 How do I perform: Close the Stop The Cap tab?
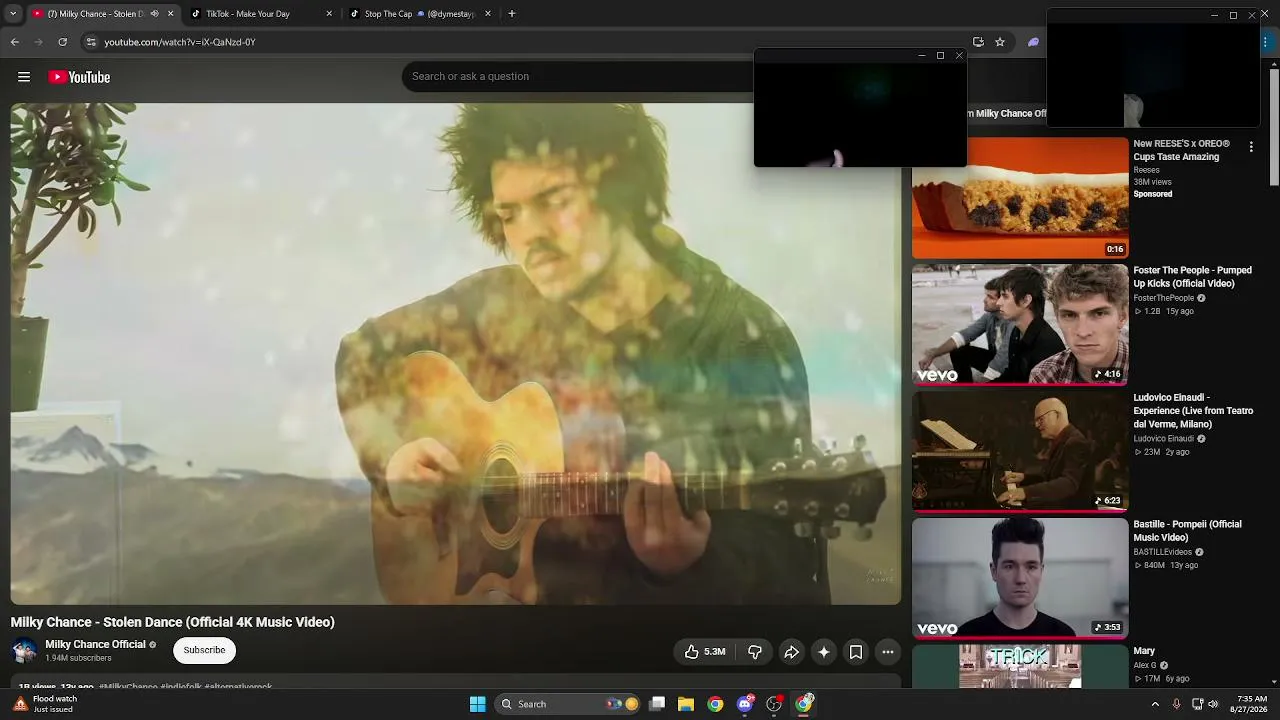[x=488, y=14]
